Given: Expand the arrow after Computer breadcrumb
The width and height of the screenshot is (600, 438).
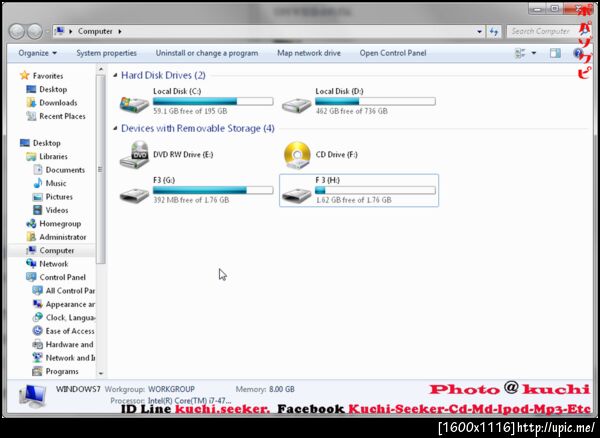Looking at the screenshot, I should (120, 31).
